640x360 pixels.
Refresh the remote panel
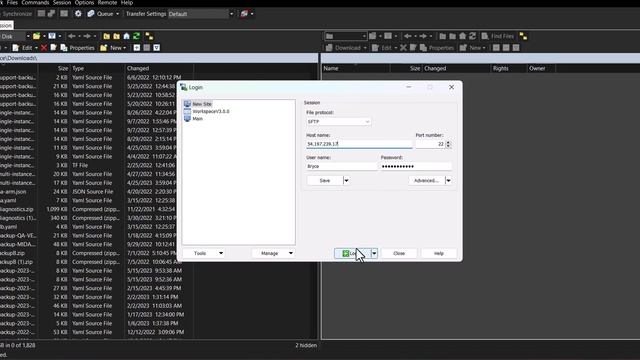click(473, 36)
